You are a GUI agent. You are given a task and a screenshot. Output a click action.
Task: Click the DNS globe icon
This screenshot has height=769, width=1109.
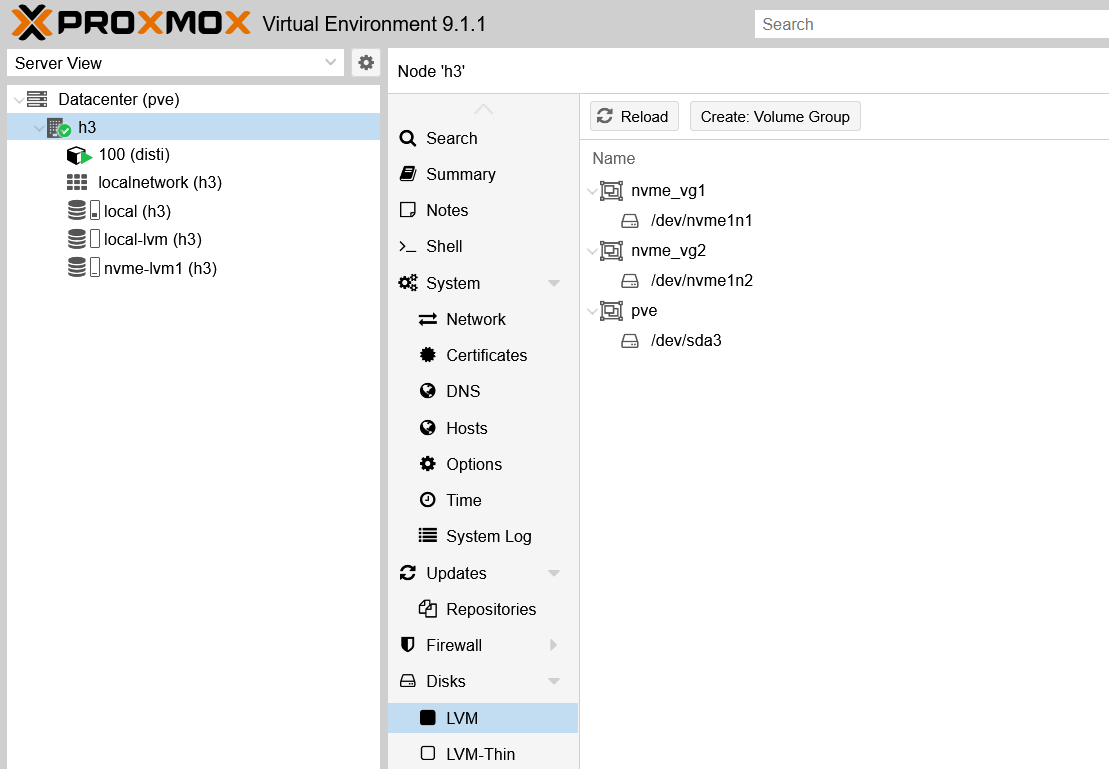428,391
